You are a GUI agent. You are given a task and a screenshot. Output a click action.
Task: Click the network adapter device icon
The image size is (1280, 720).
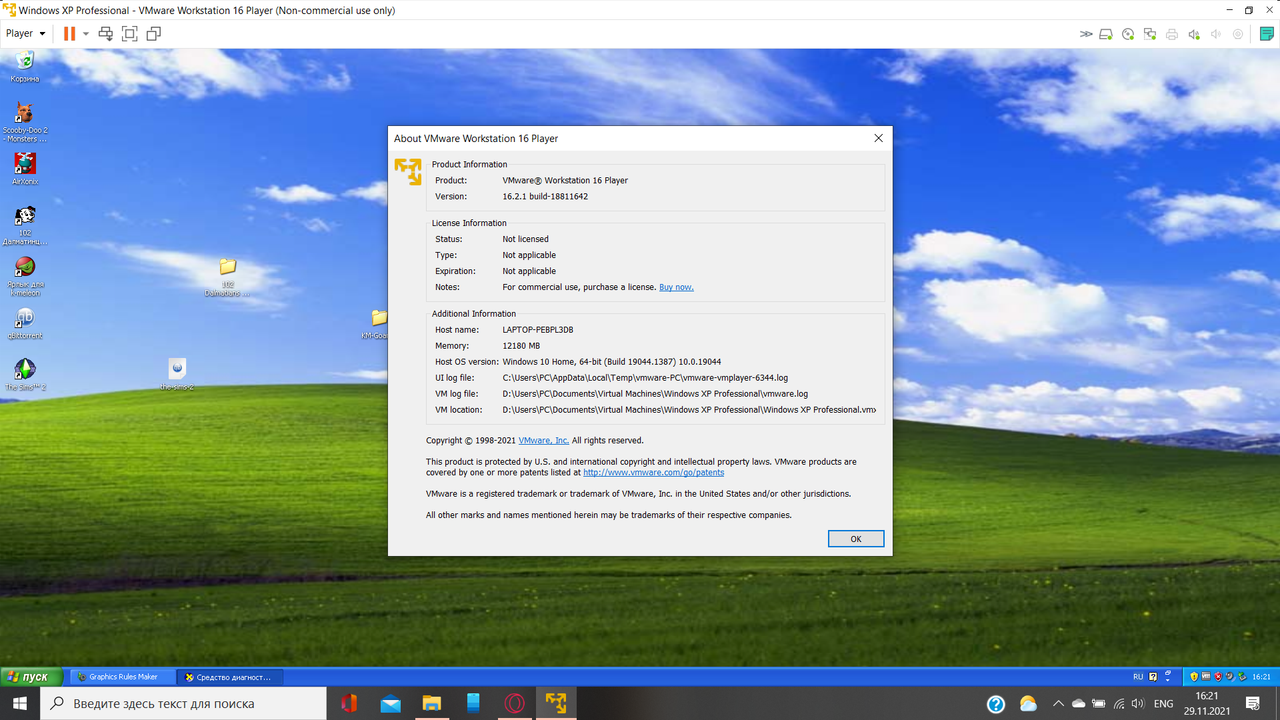(1150, 34)
